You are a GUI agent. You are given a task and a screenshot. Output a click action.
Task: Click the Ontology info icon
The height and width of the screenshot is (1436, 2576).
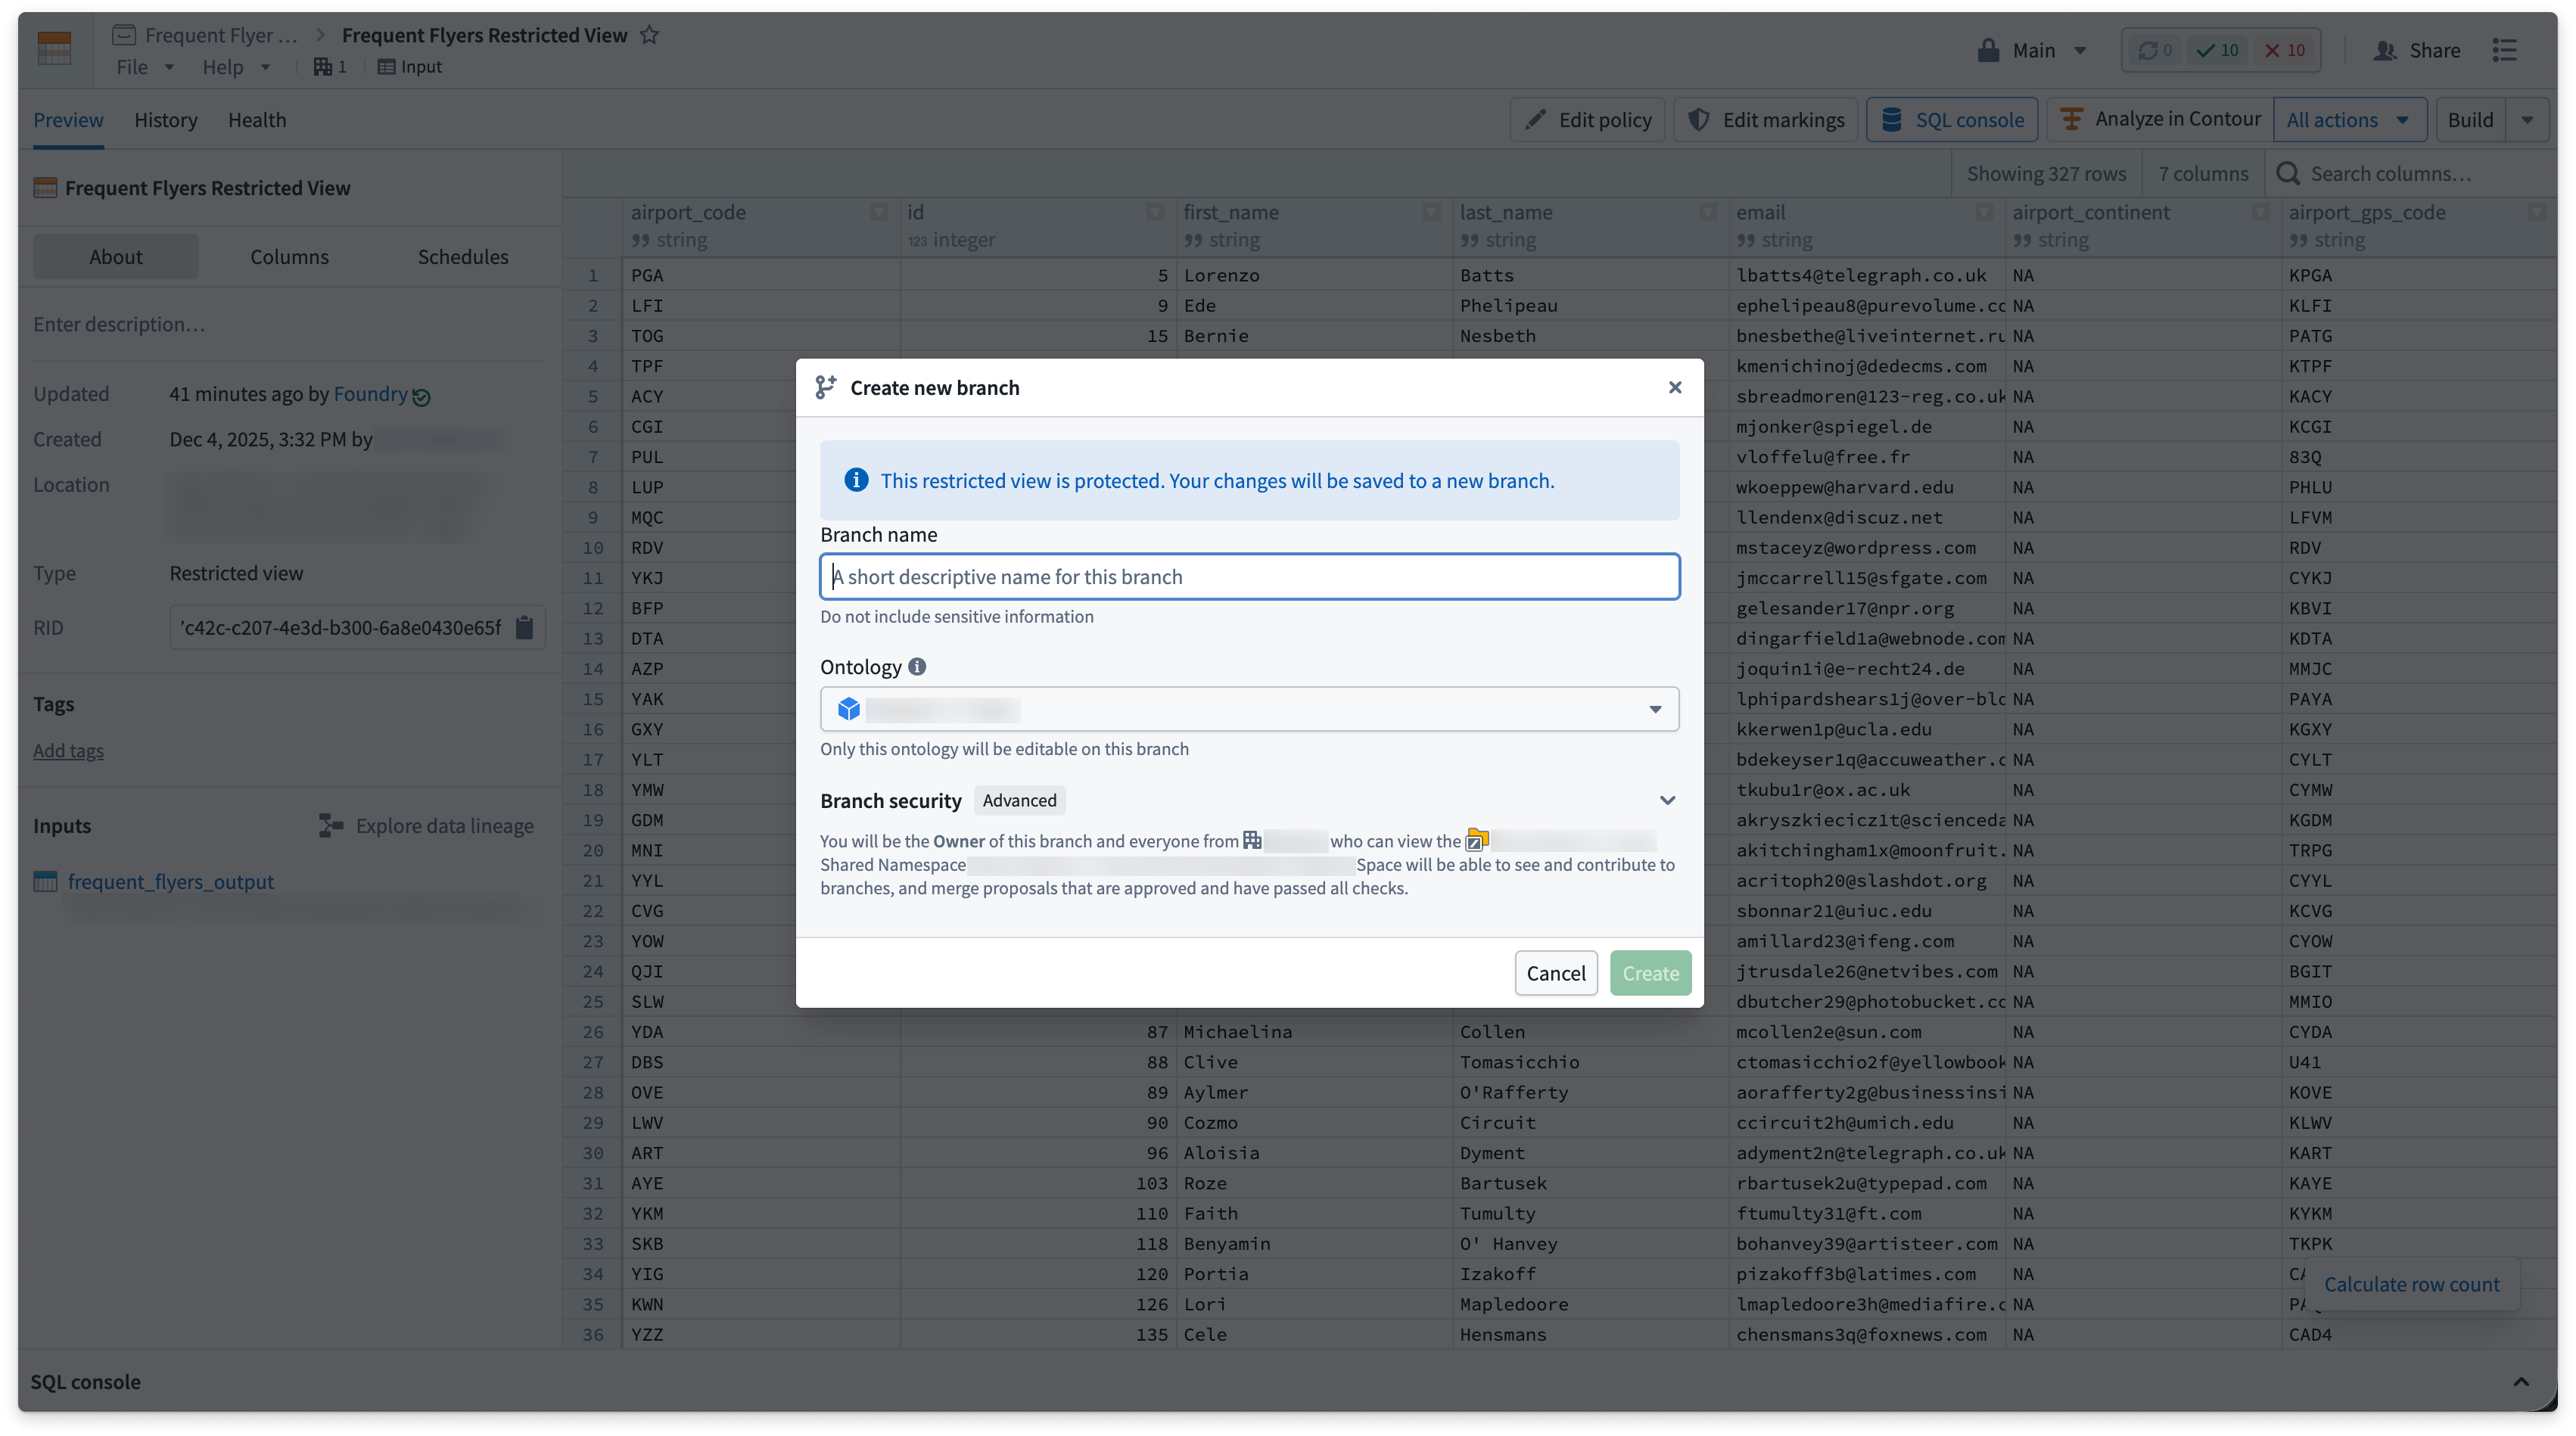tap(917, 666)
